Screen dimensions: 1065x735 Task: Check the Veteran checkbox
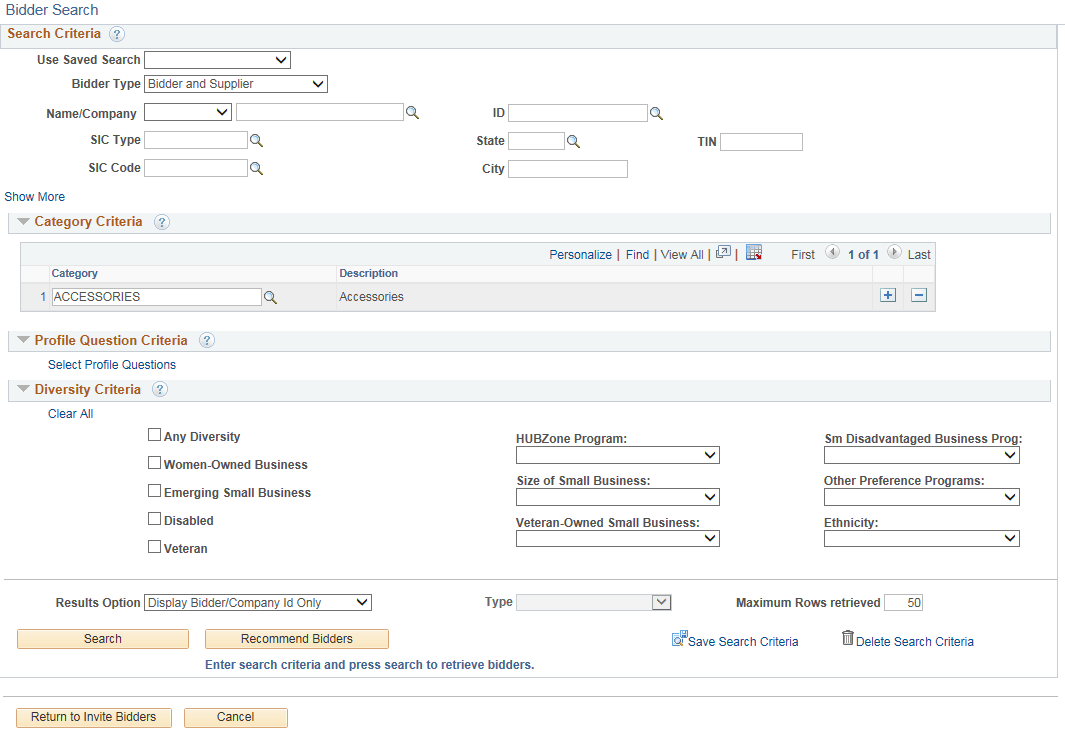(155, 546)
